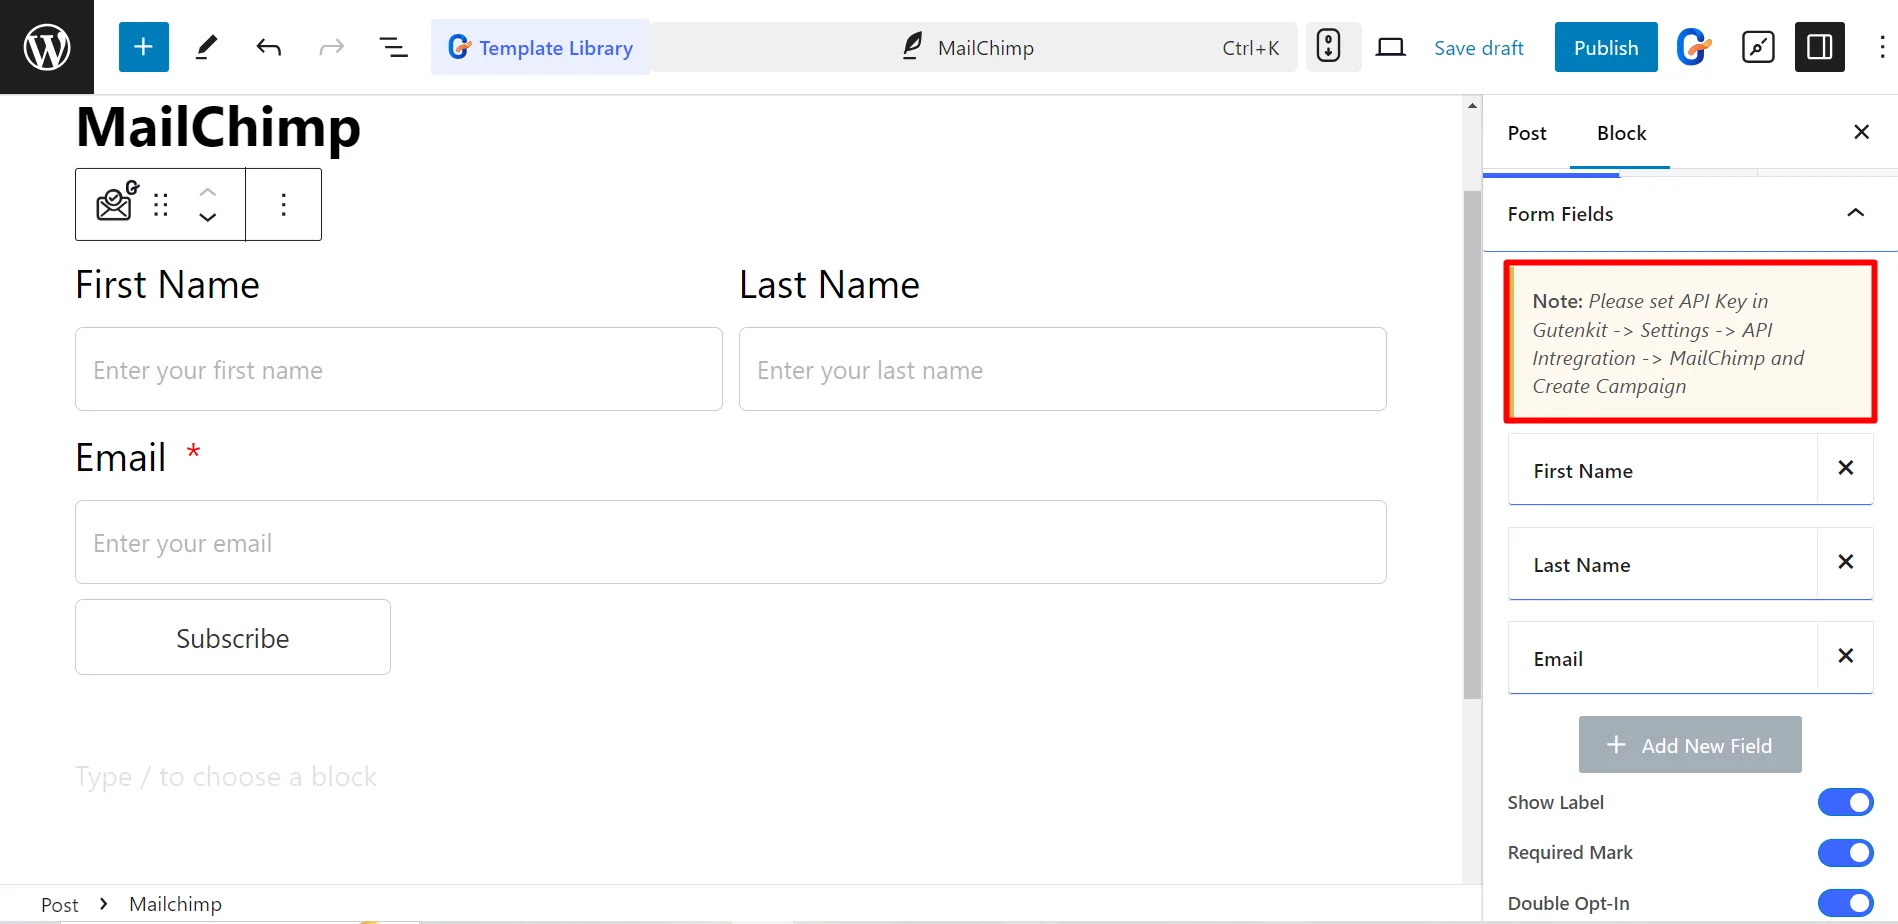This screenshot has height=924, width=1898.
Task: Move the block up
Action: click(x=208, y=191)
